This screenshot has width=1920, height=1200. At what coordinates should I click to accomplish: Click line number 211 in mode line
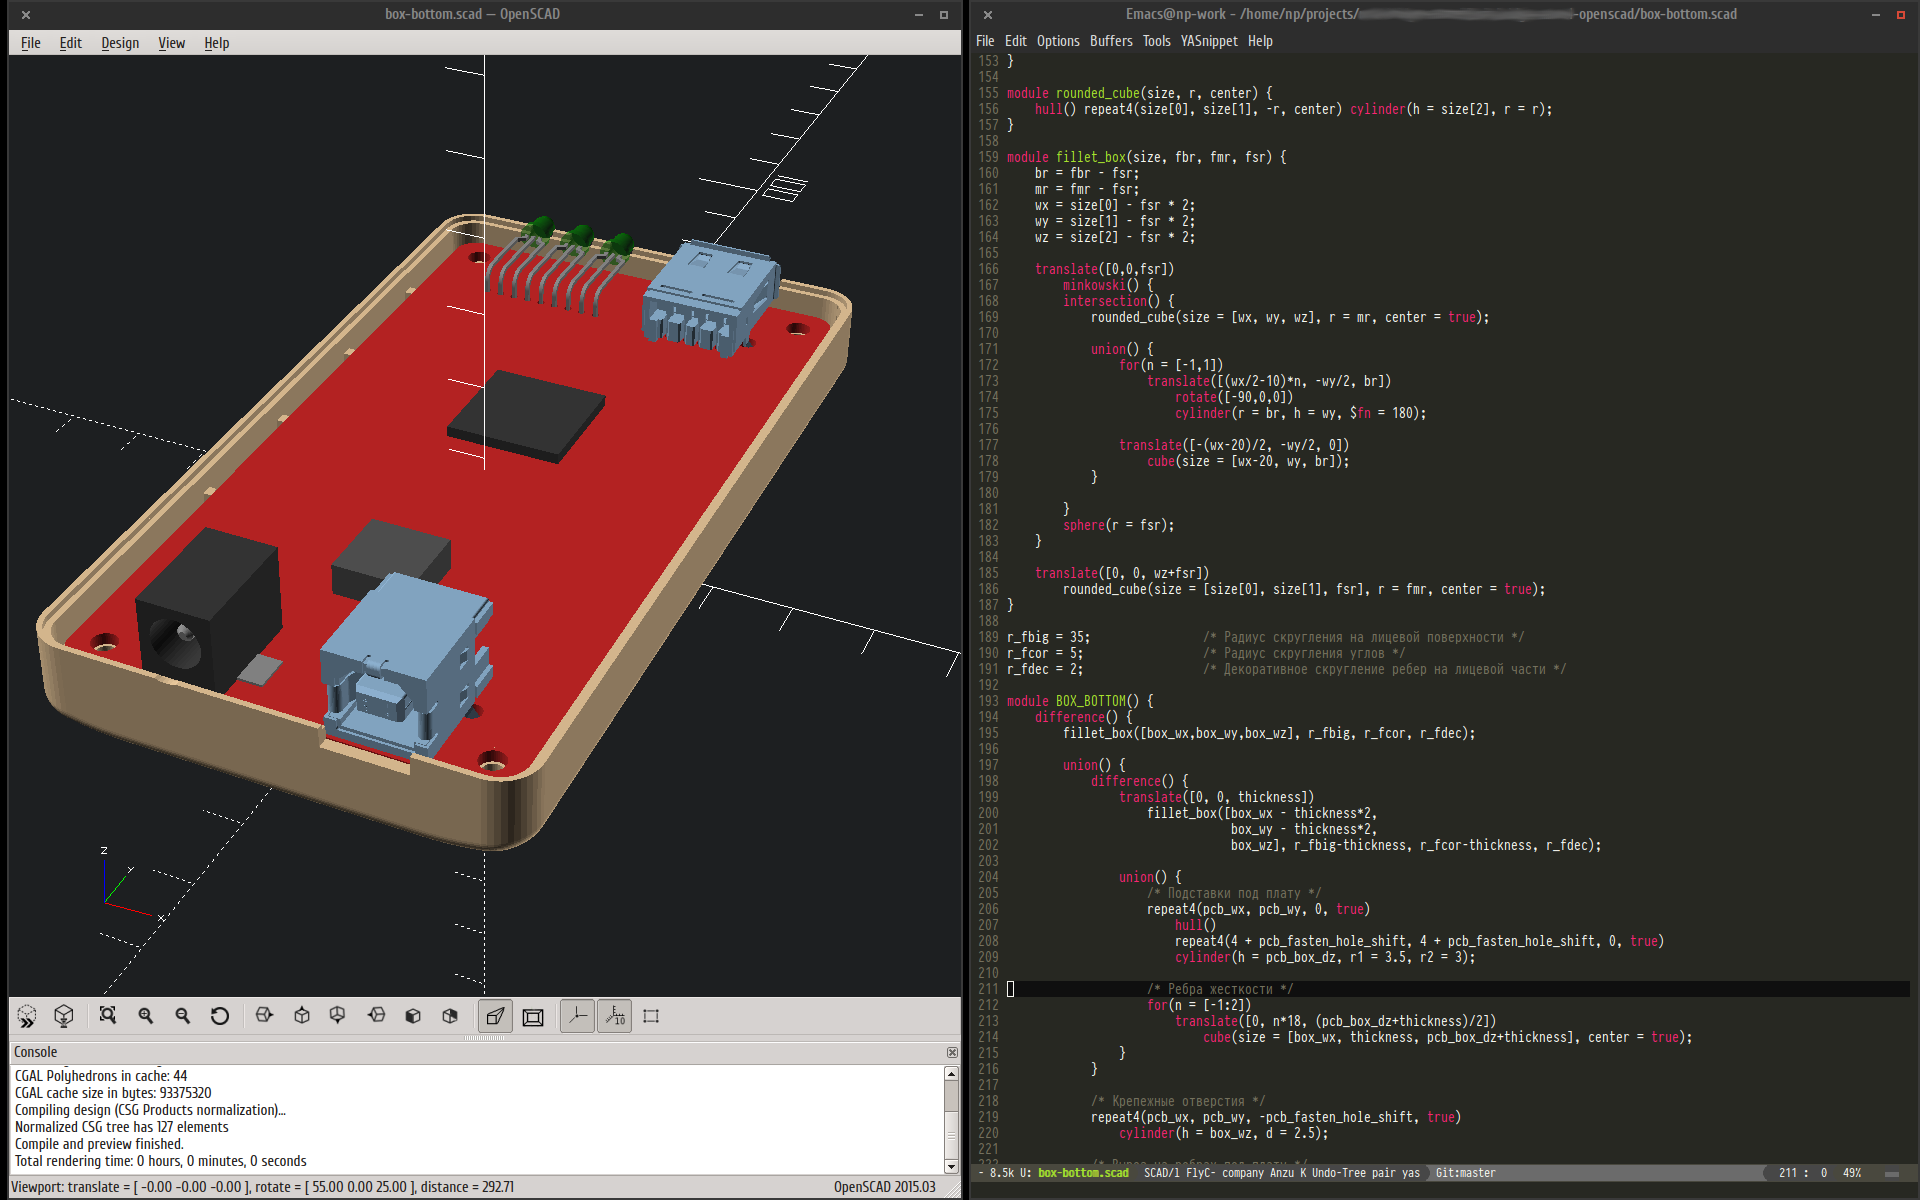tap(1788, 1173)
